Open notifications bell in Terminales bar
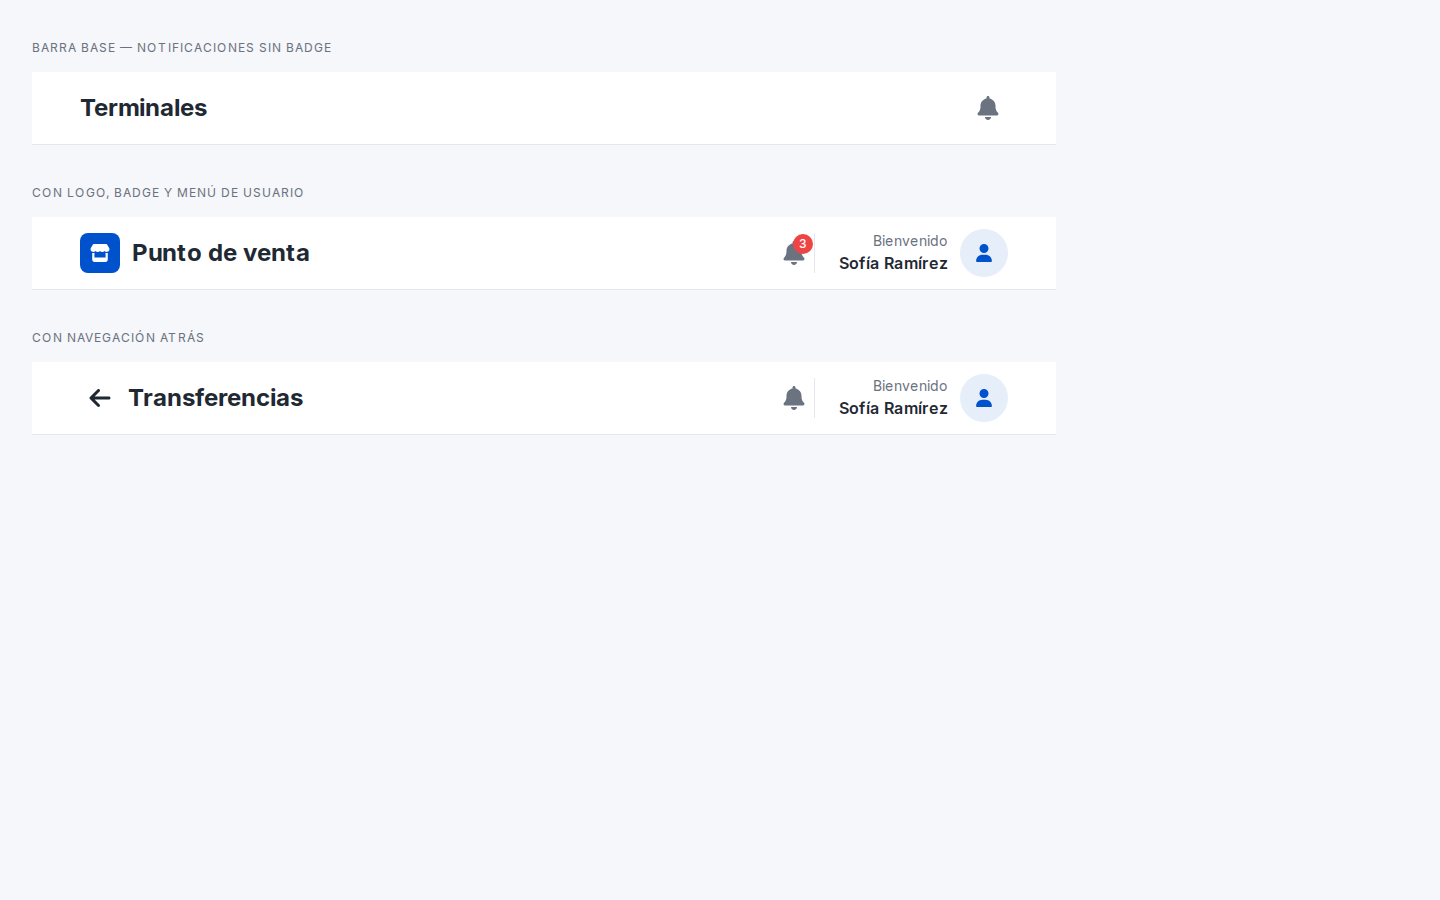The height and width of the screenshot is (900, 1440). pos(988,108)
